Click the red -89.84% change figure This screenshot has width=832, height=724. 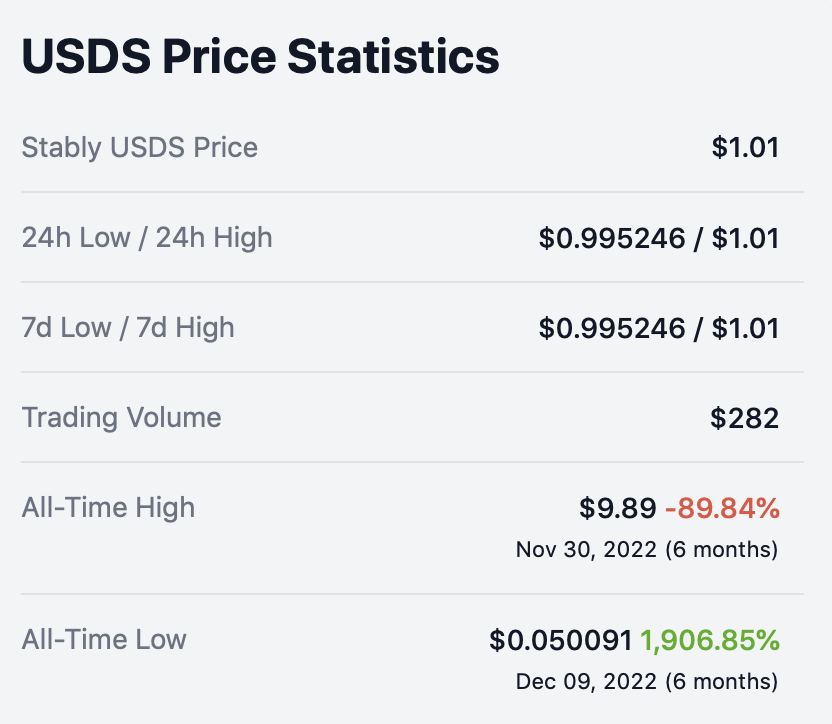(x=722, y=508)
